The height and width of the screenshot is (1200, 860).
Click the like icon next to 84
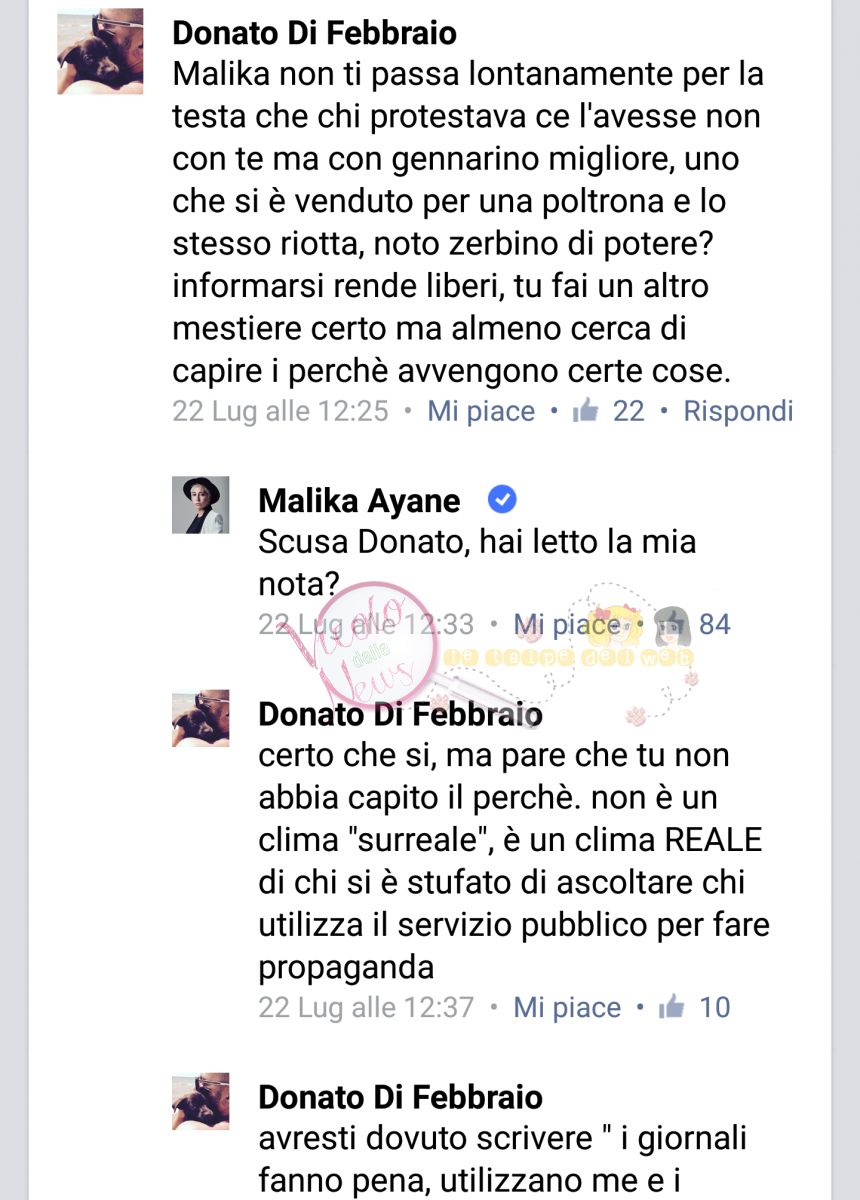coord(671,626)
